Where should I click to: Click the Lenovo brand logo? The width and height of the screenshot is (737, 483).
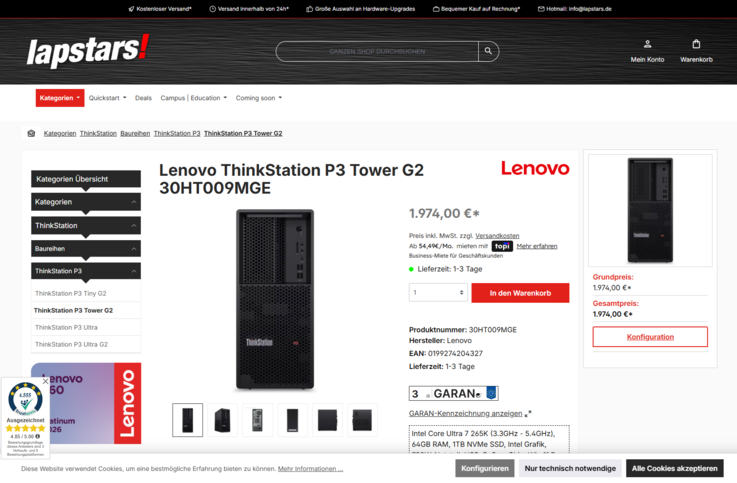[535, 168]
